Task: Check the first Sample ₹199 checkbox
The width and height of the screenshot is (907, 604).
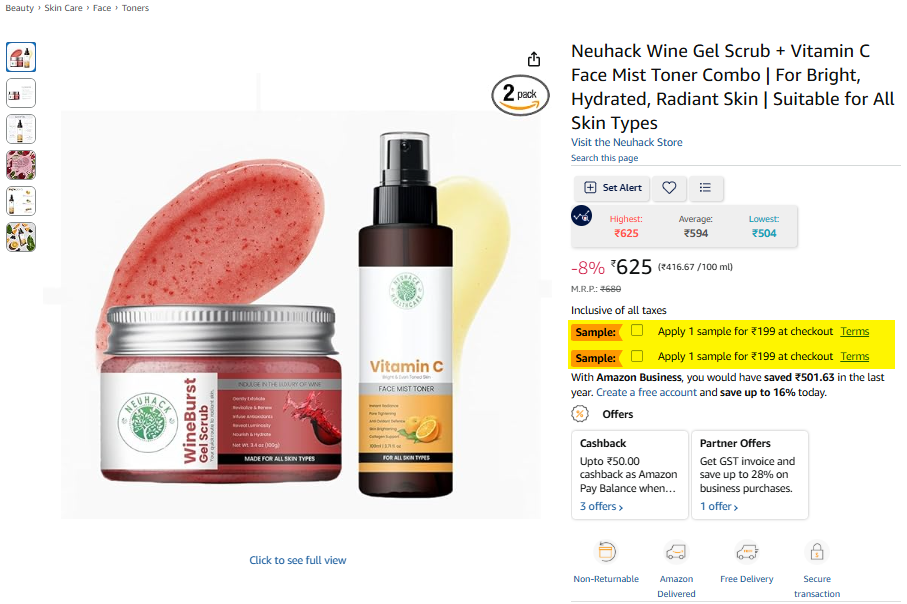Action: (637, 330)
